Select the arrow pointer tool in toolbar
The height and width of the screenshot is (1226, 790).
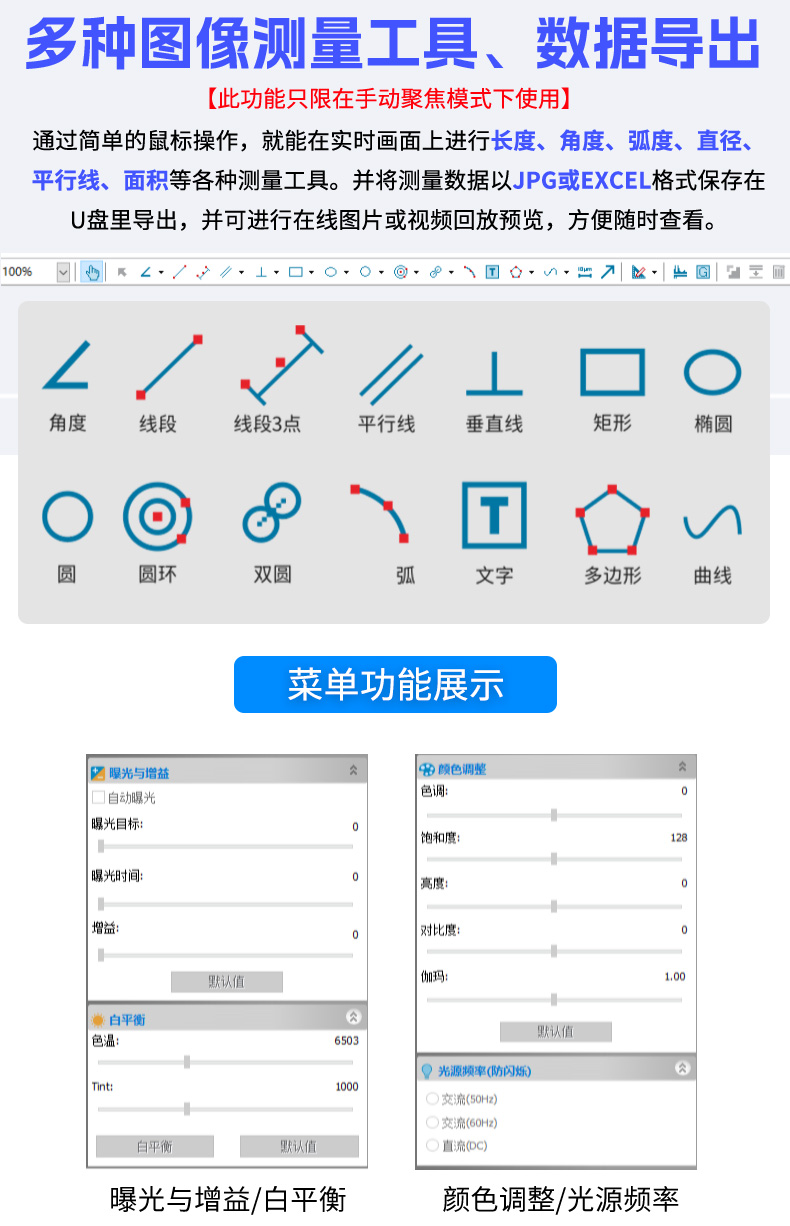click(122, 272)
